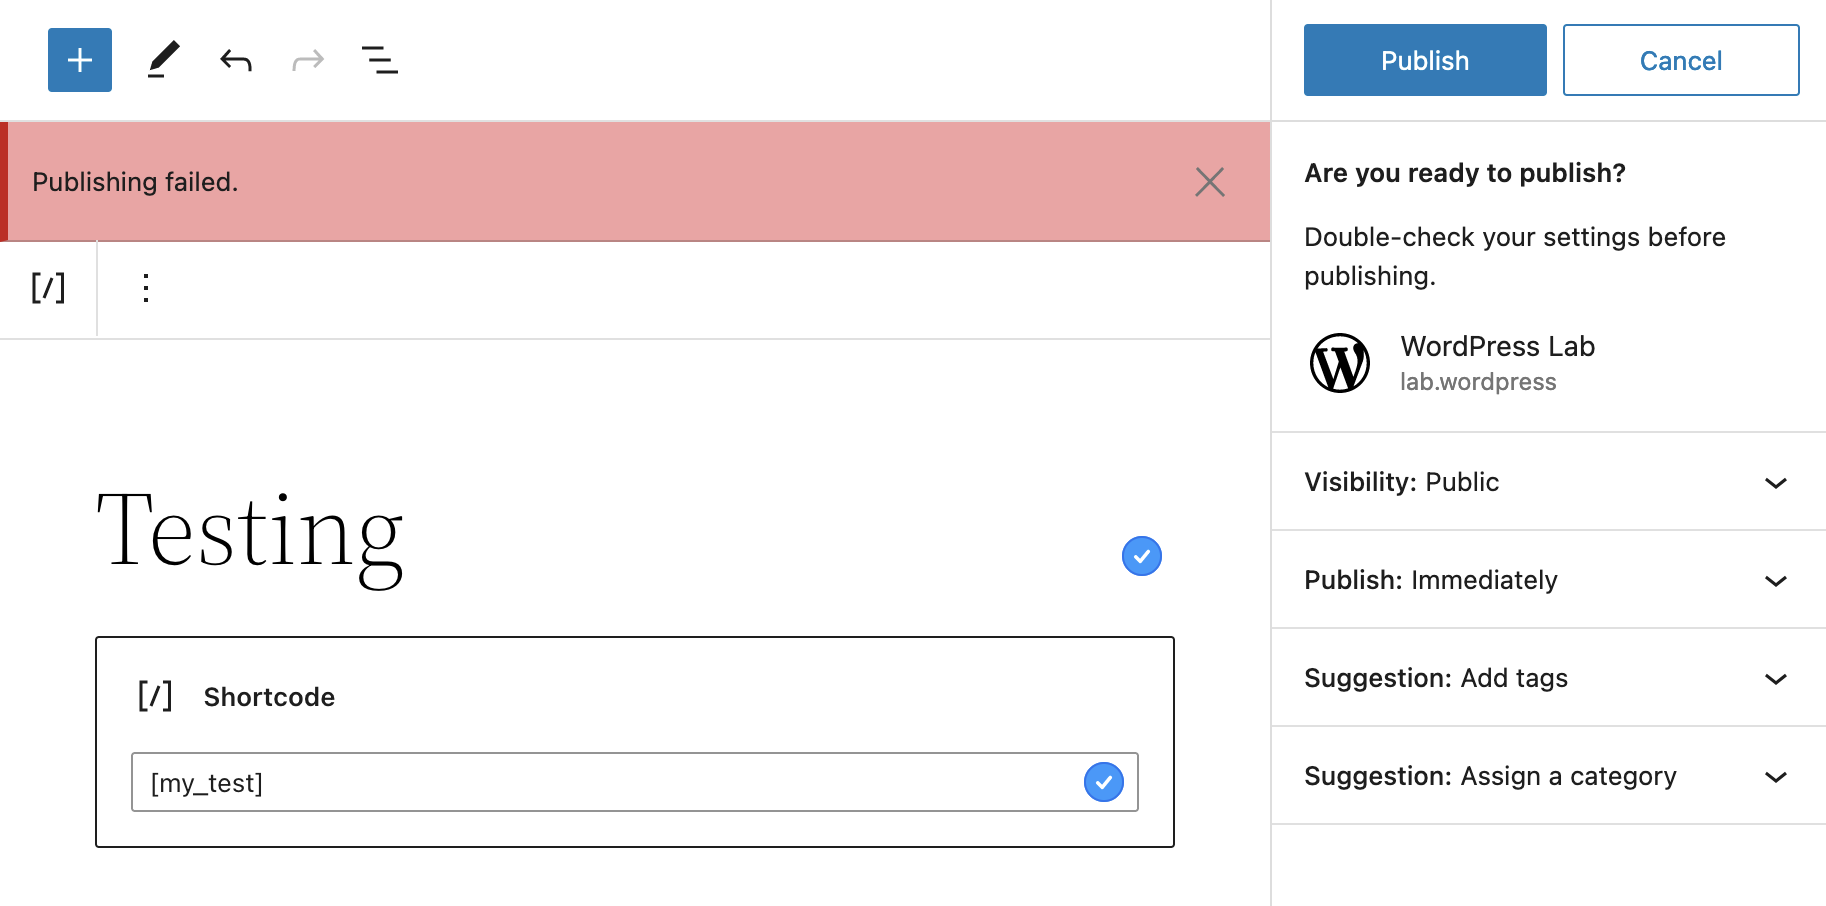1826x906 pixels.
Task: Dismiss the Publishing failed notice
Action: (1209, 182)
